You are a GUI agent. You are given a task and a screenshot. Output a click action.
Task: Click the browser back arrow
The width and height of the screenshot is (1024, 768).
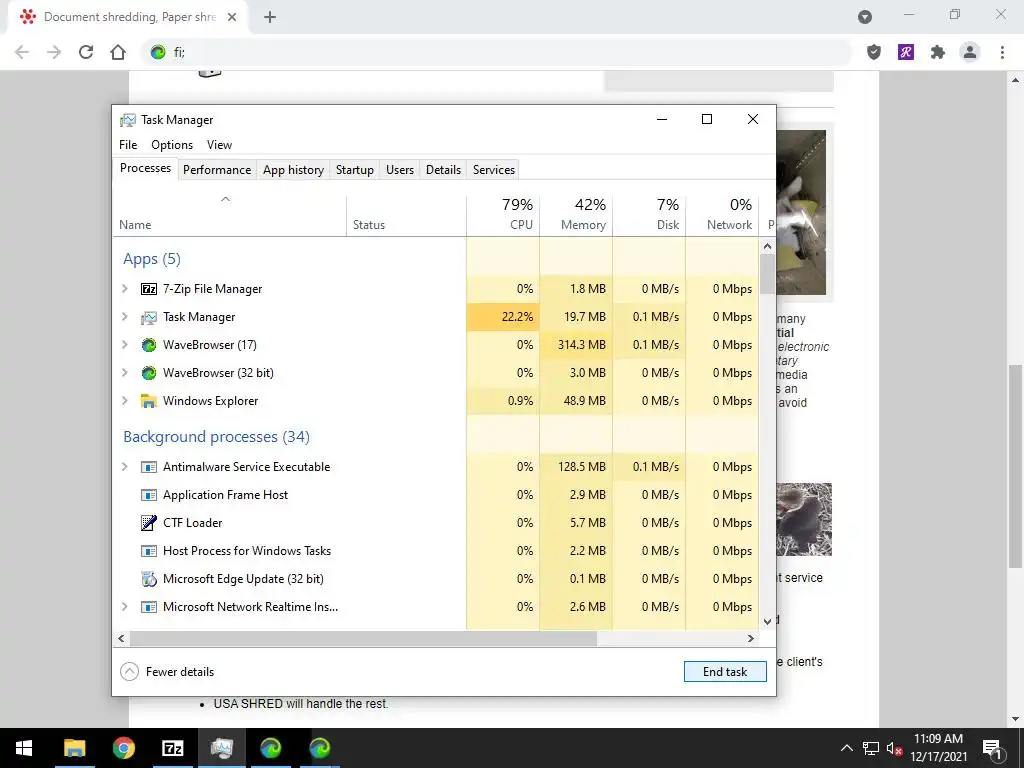[22, 52]
